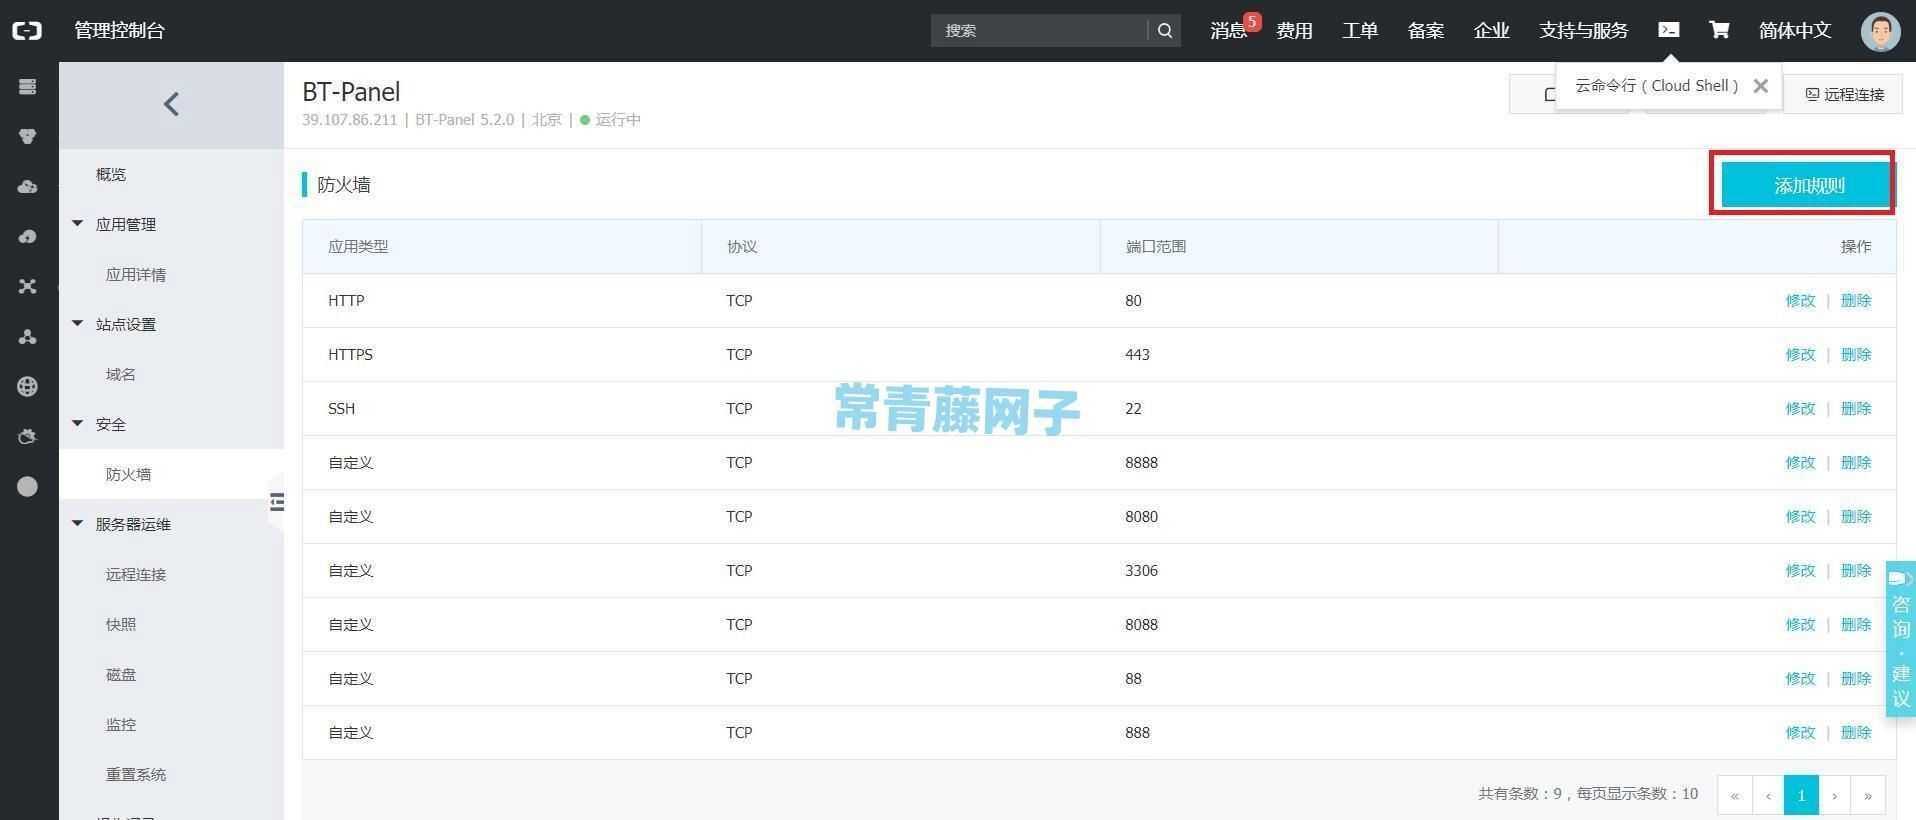Type in the top search box

[1040, 31]
